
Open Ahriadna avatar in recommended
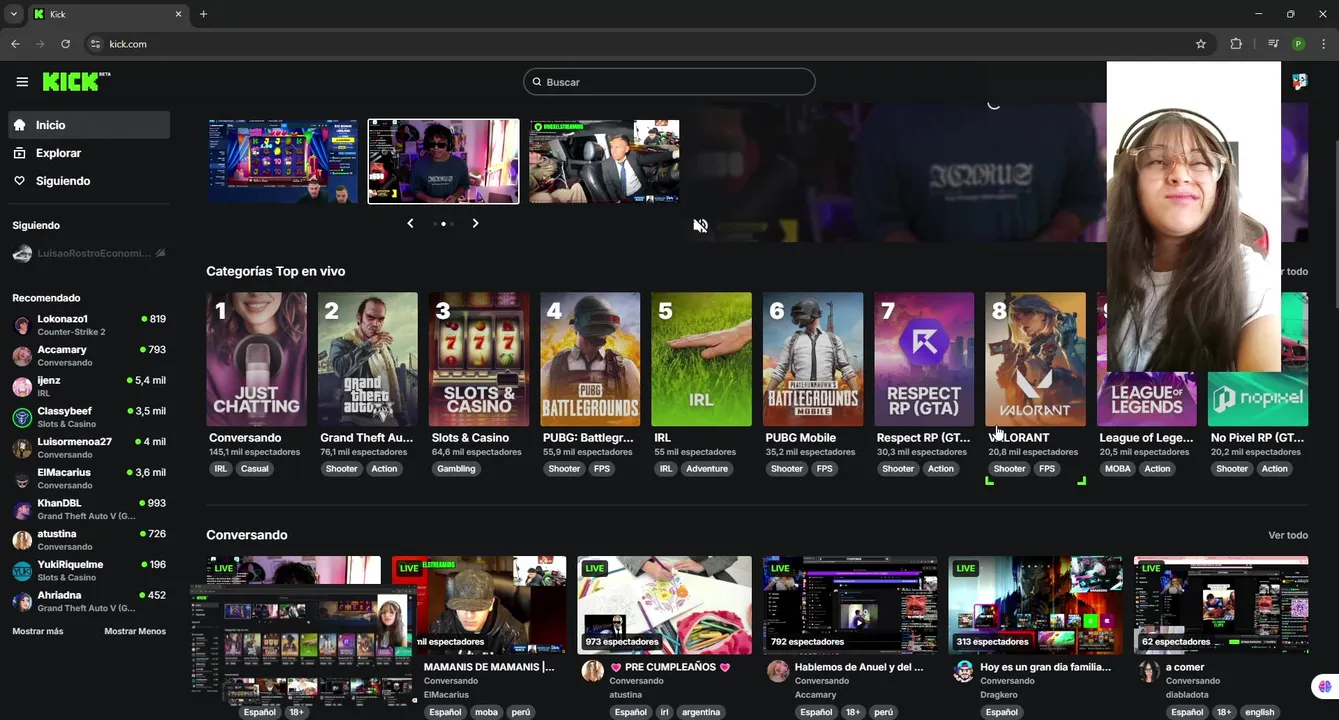click(22, 601)
